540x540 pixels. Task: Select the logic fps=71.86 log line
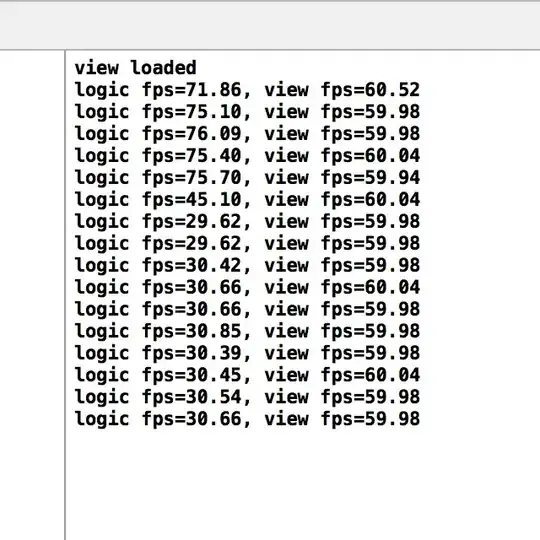click(x=247, y=90)
